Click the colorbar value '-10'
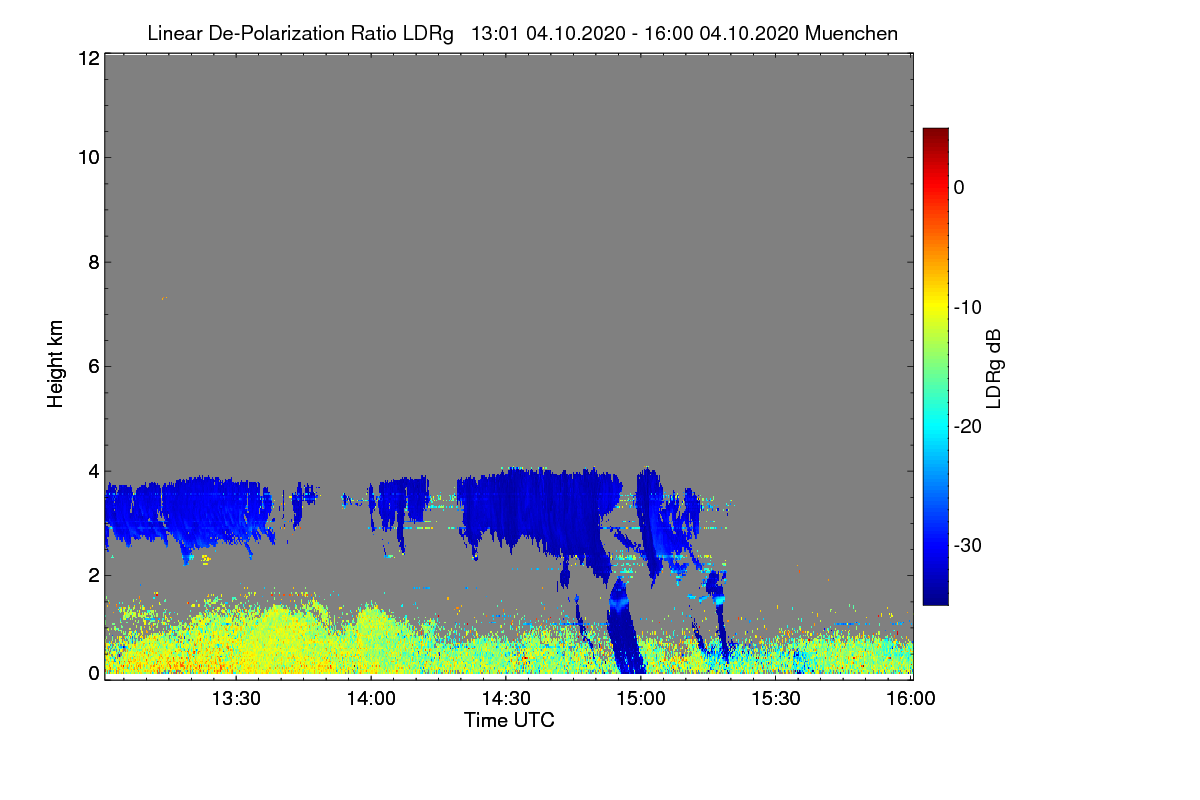Image resolution: width=1200 pixels, height=800 pixels. 968,307
